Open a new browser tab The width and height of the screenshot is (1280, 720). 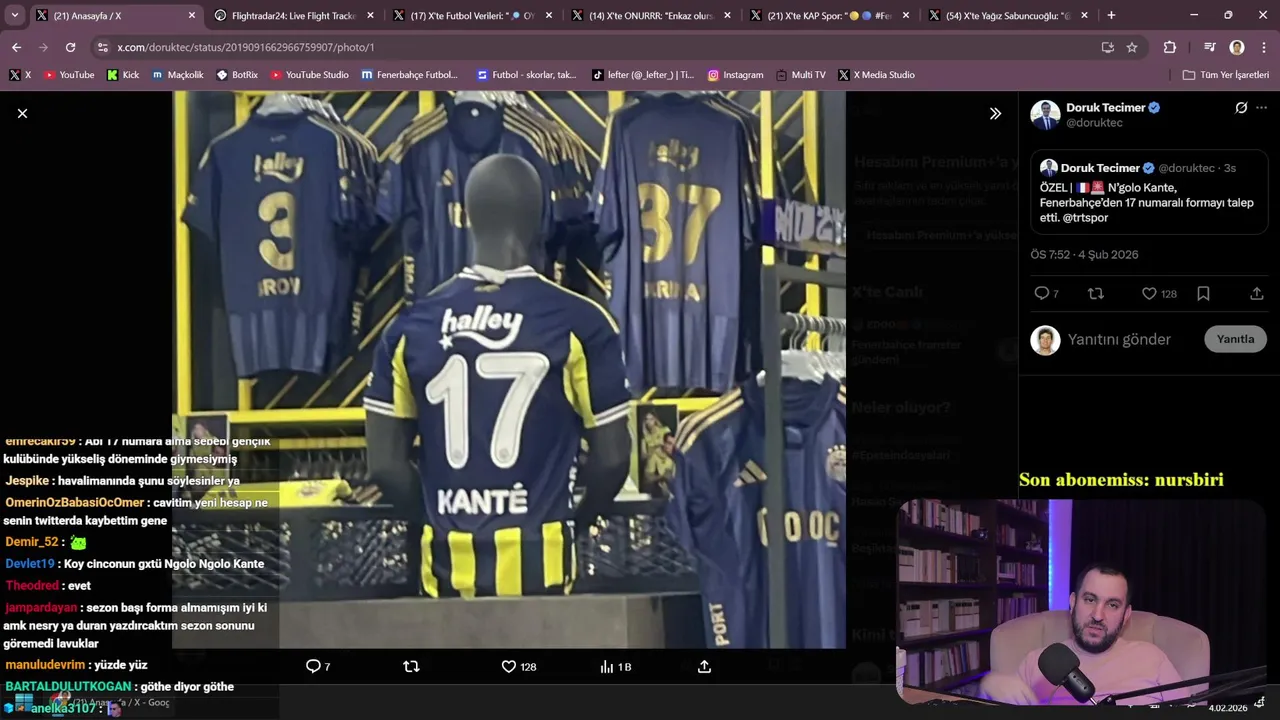click(x=1111, y=16)
